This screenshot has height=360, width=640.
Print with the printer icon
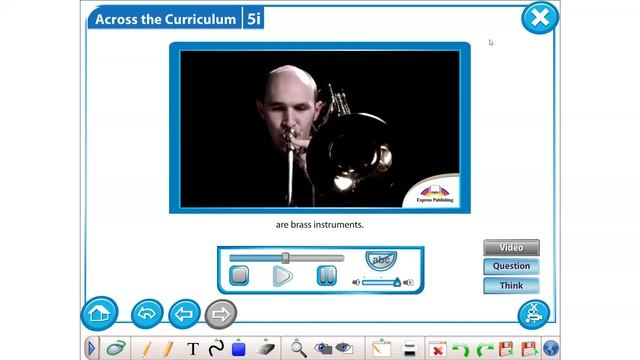pyautogui.click(x=409, y=349)
